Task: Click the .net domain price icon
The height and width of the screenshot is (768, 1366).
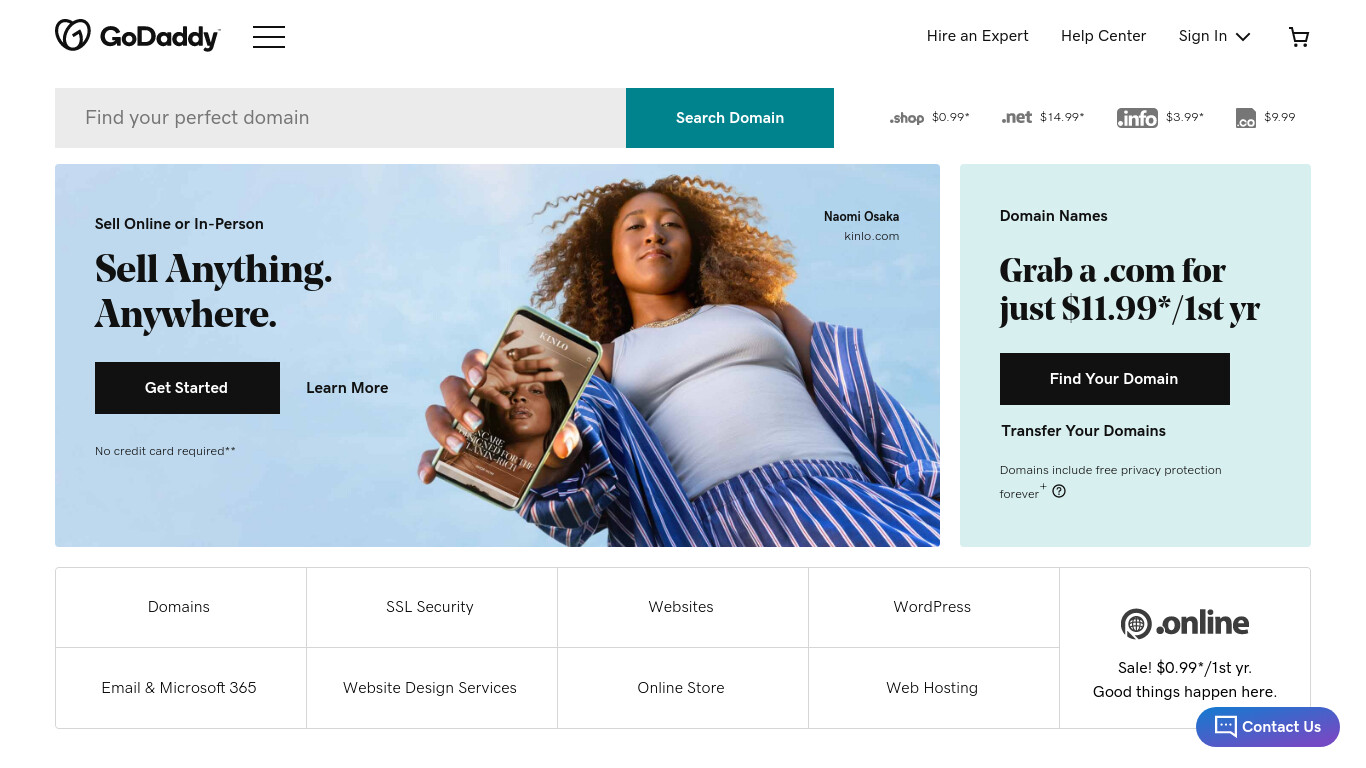Action: (1017, 117)
